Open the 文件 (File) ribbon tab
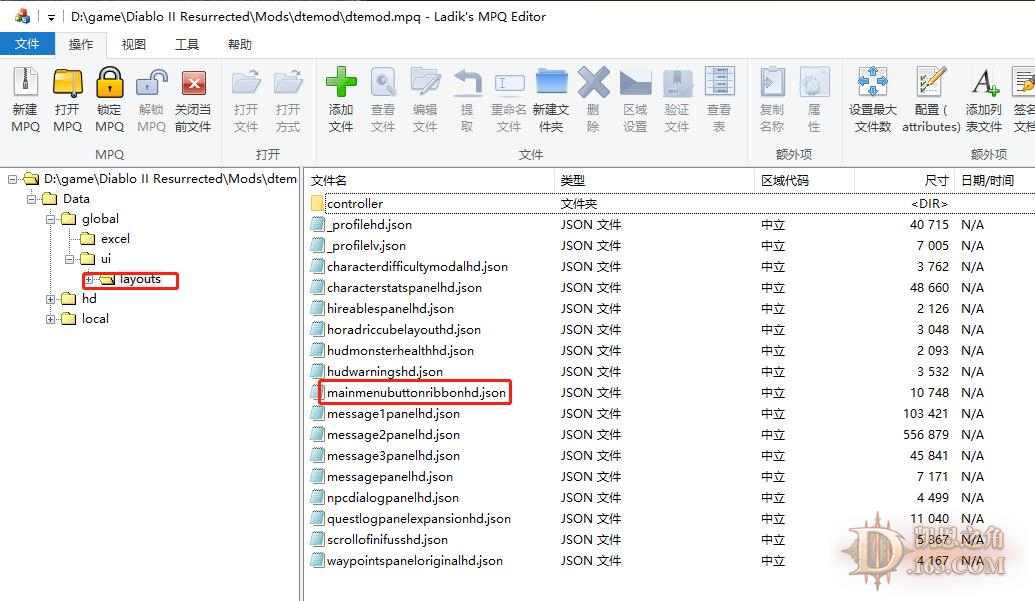The width and height of the screenshot is (1035, 601). [27, 44]
